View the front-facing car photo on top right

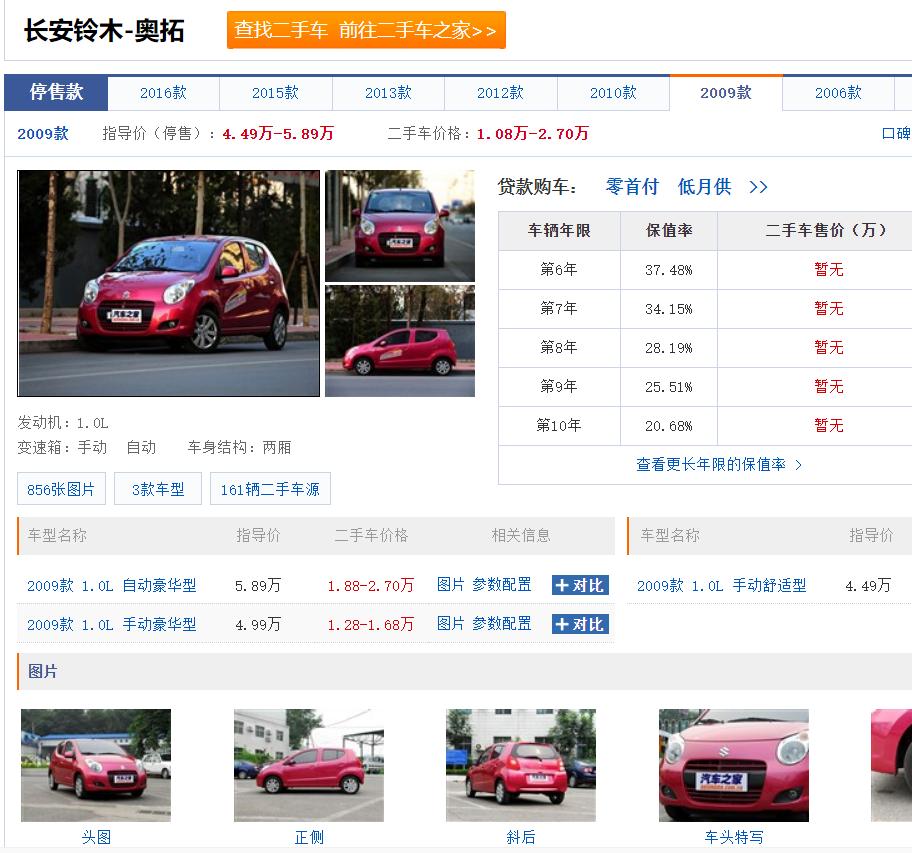400,226
